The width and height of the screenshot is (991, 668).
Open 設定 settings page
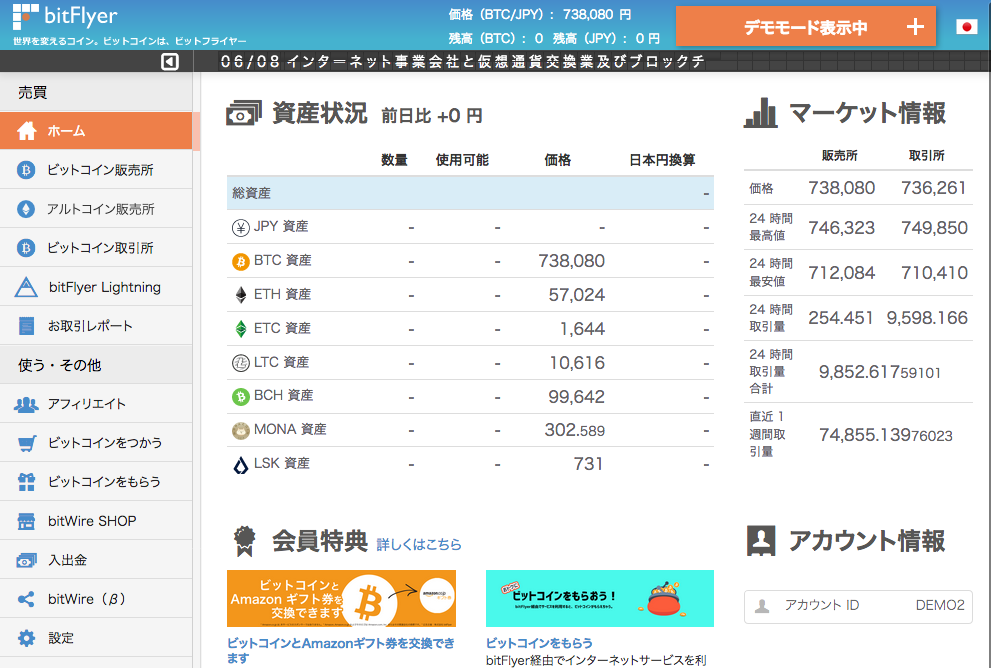pyautogui.click(x=96, y=638)
